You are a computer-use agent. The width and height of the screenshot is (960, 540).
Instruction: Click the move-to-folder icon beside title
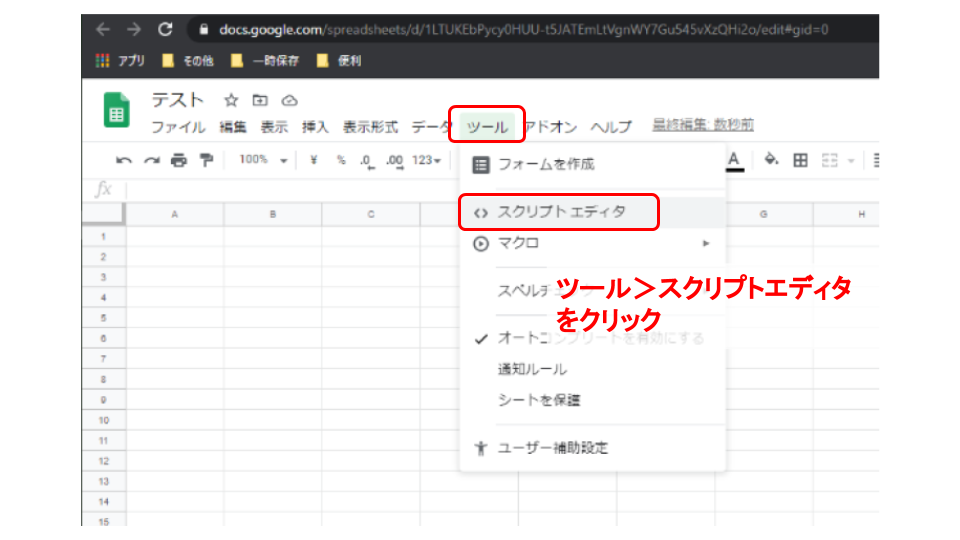260,100
